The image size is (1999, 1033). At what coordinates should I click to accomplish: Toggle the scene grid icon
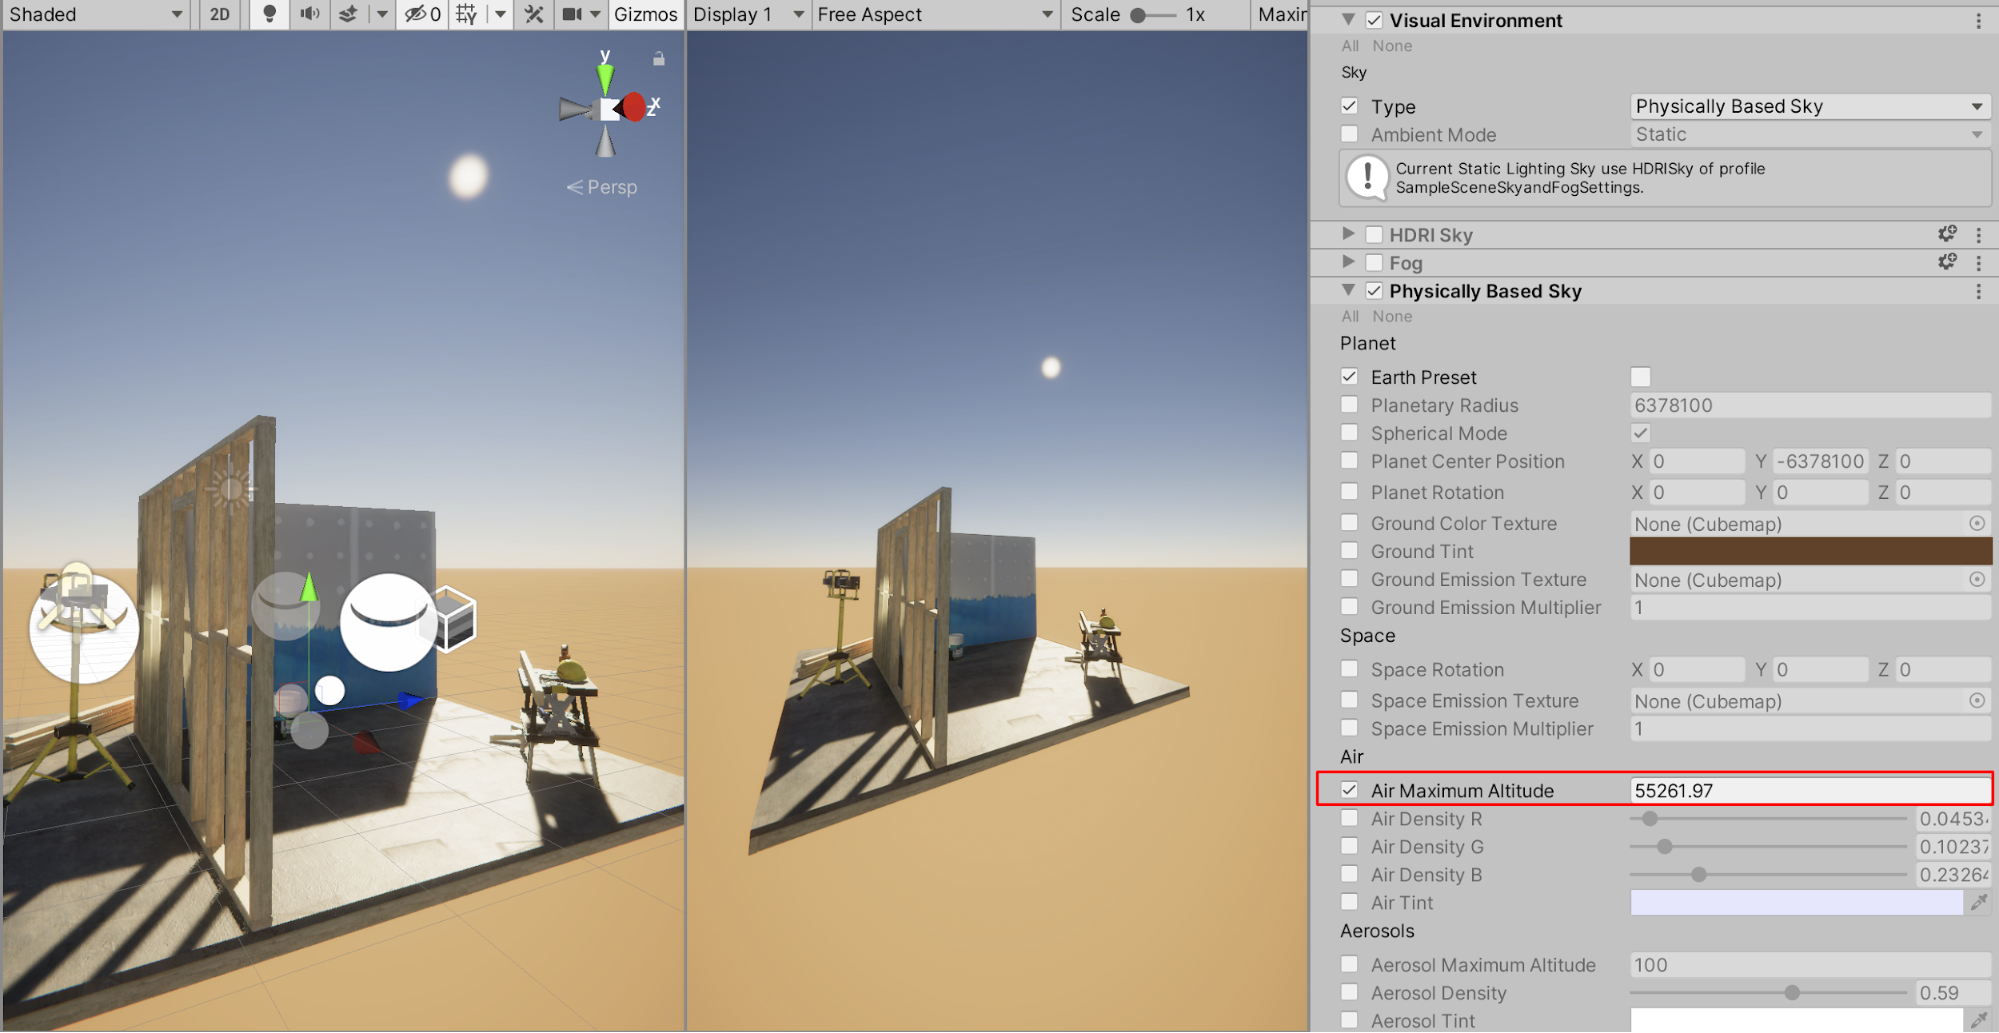[466, 14]
